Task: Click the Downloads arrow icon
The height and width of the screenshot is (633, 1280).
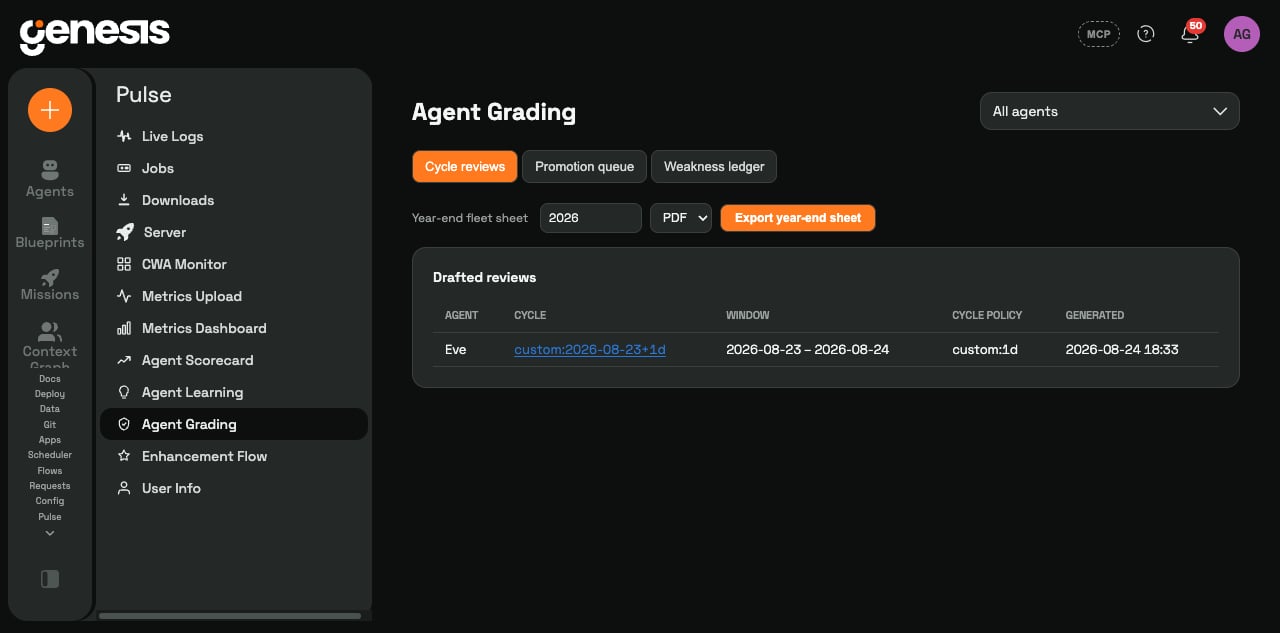Action: pos(124,200)
